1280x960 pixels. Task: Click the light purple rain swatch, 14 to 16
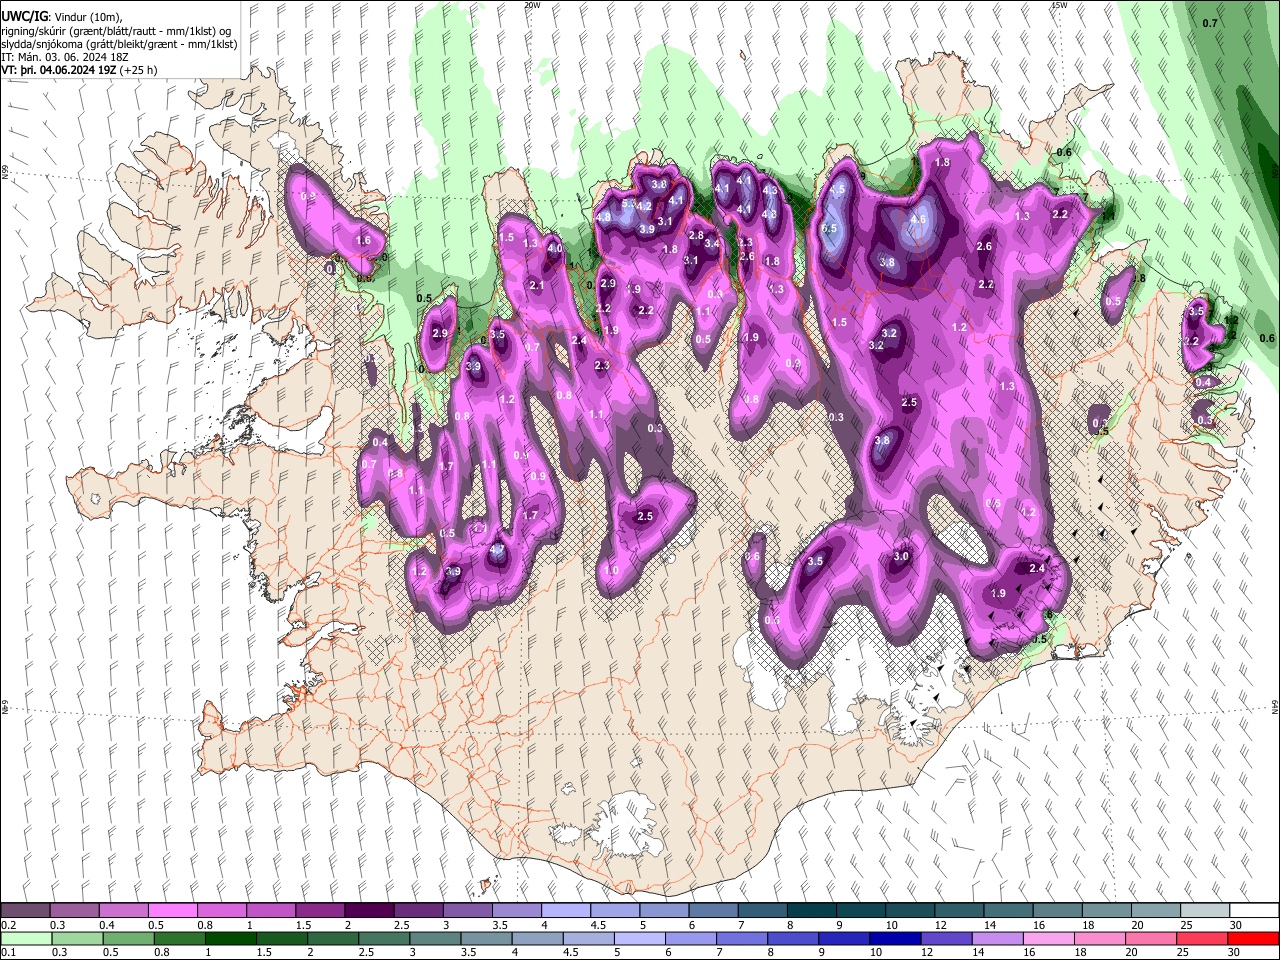coord(998,938)
